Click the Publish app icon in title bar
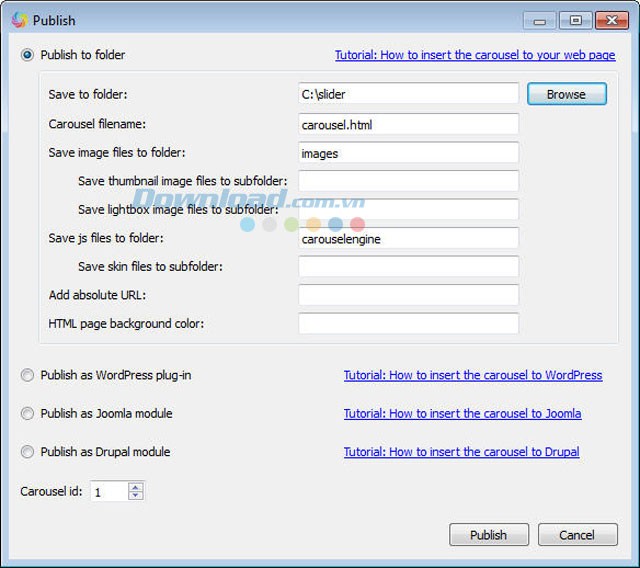 click(x=18, y=19)
